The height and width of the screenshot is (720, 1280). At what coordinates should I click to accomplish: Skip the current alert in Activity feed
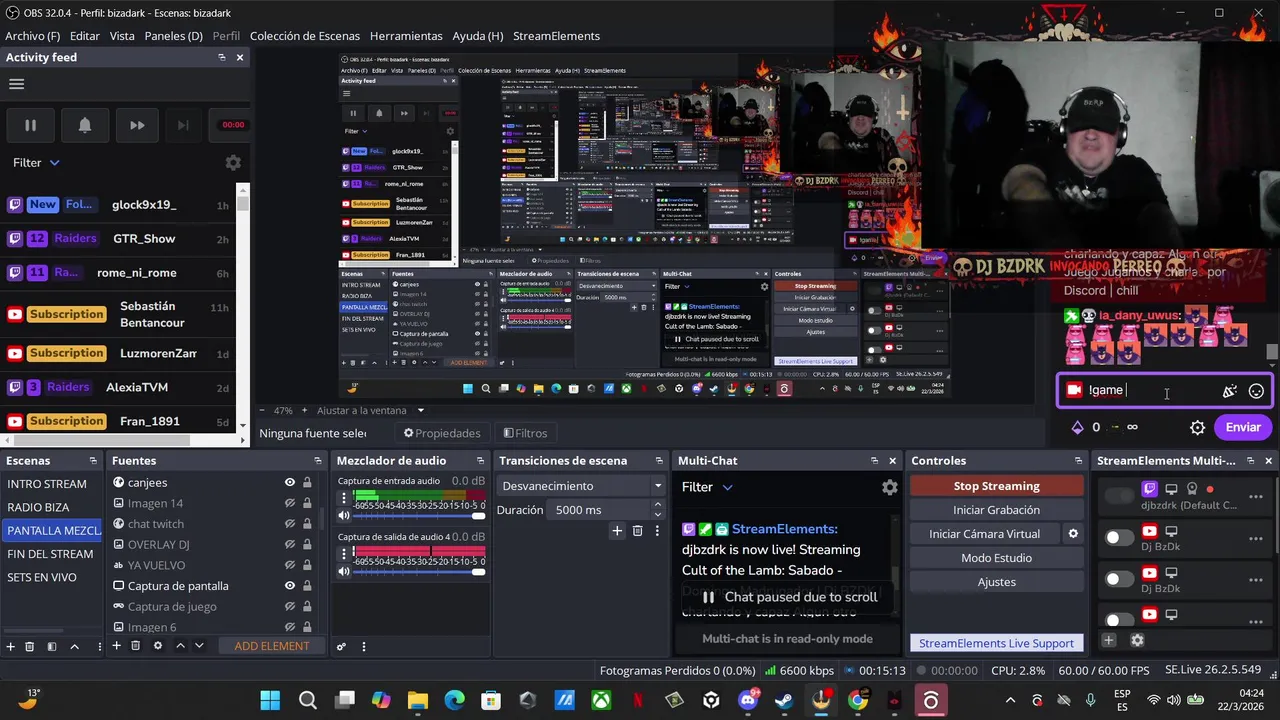[x=137, y=125]
